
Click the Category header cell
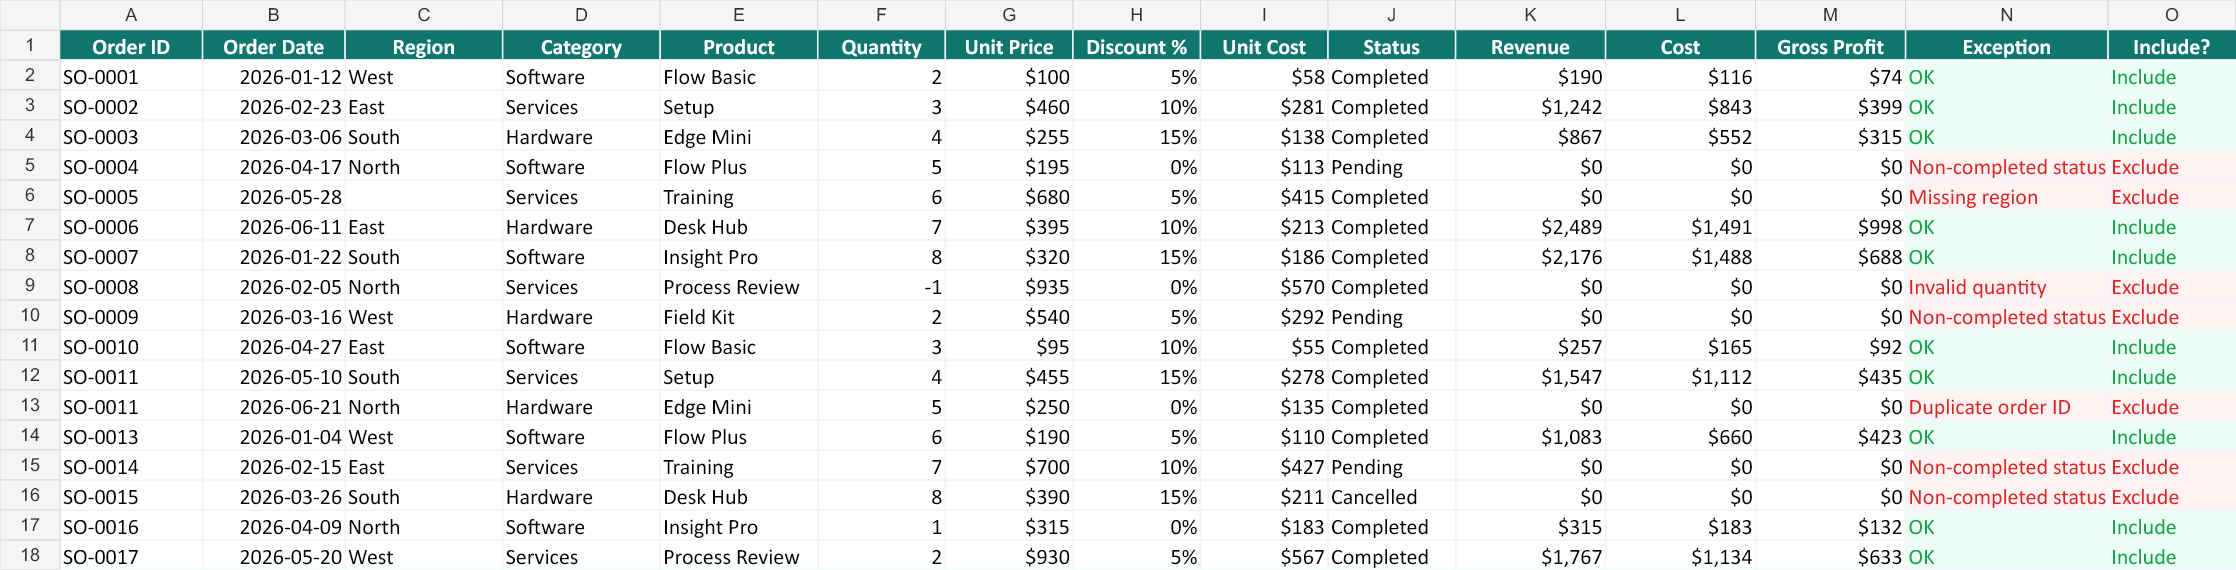581,46
